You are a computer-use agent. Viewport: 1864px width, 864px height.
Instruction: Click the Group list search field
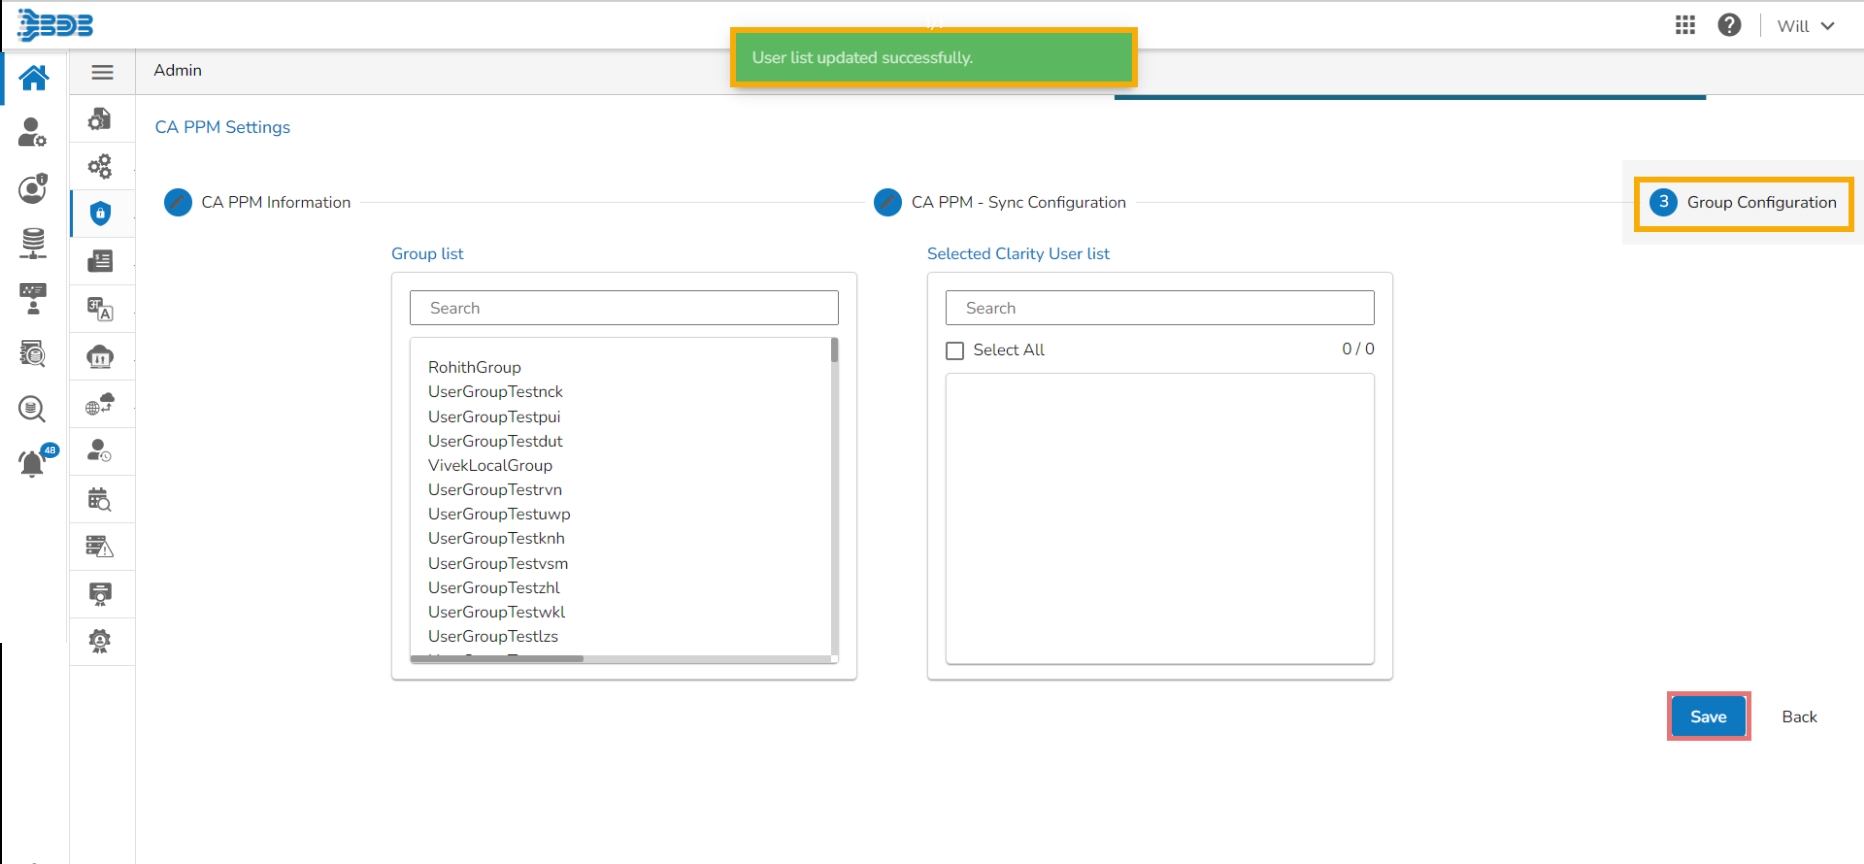pyautogui.click(x=624, y=308)
